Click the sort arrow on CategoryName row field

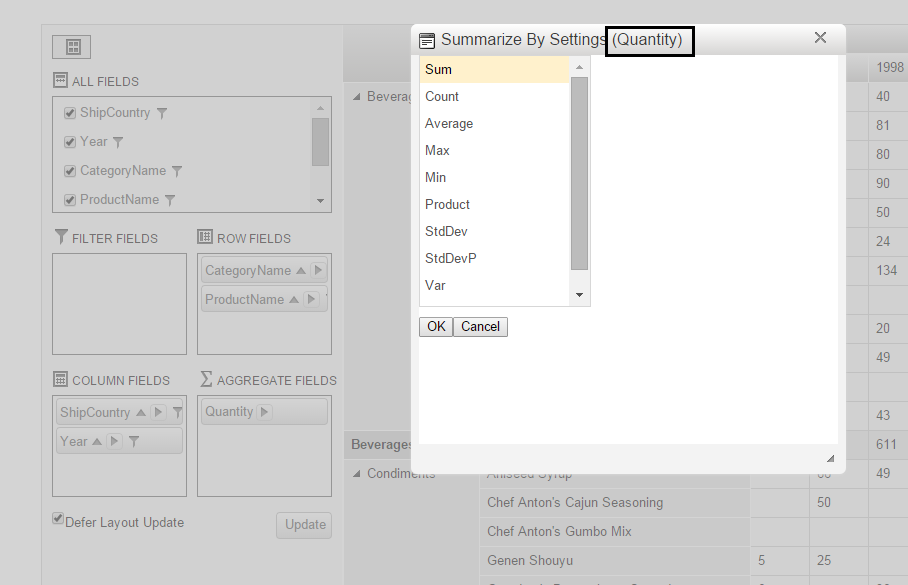[301, 270]
